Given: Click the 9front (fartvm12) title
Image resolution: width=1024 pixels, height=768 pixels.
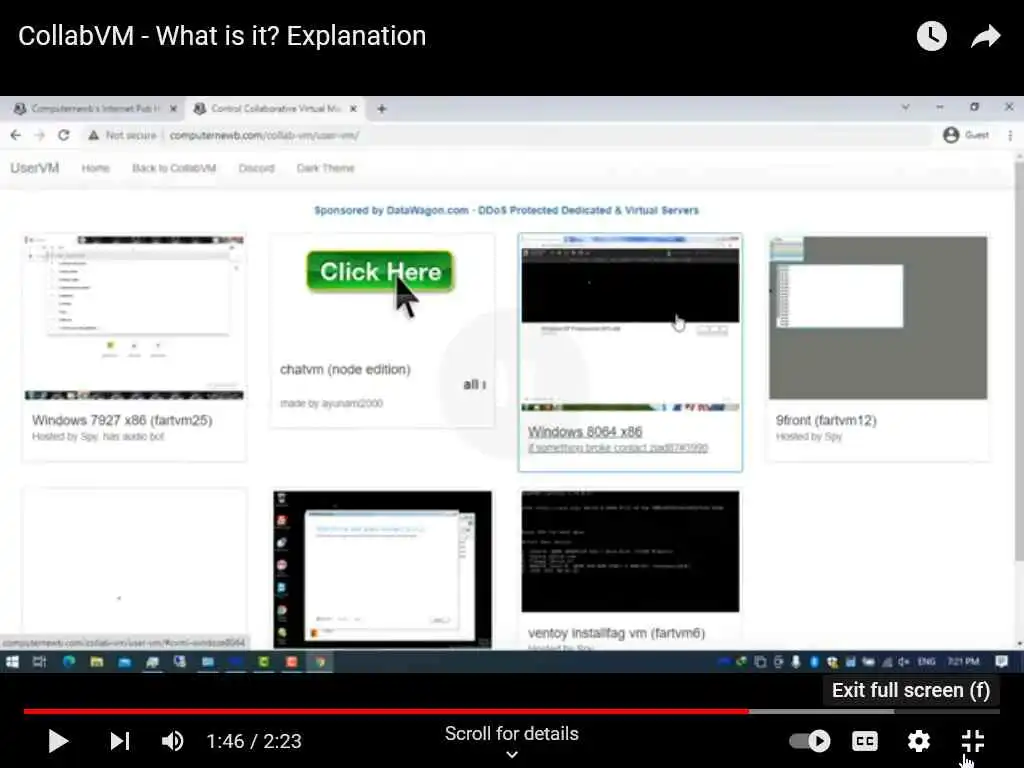Looking at the screenshot, I should [826, 421].
